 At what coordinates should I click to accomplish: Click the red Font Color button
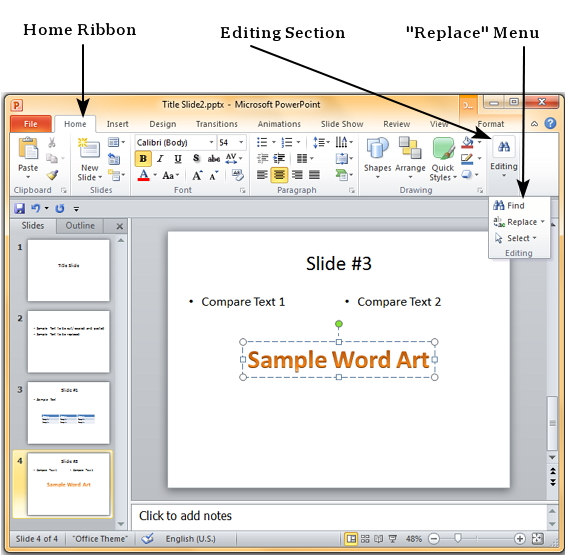(143, 175)
